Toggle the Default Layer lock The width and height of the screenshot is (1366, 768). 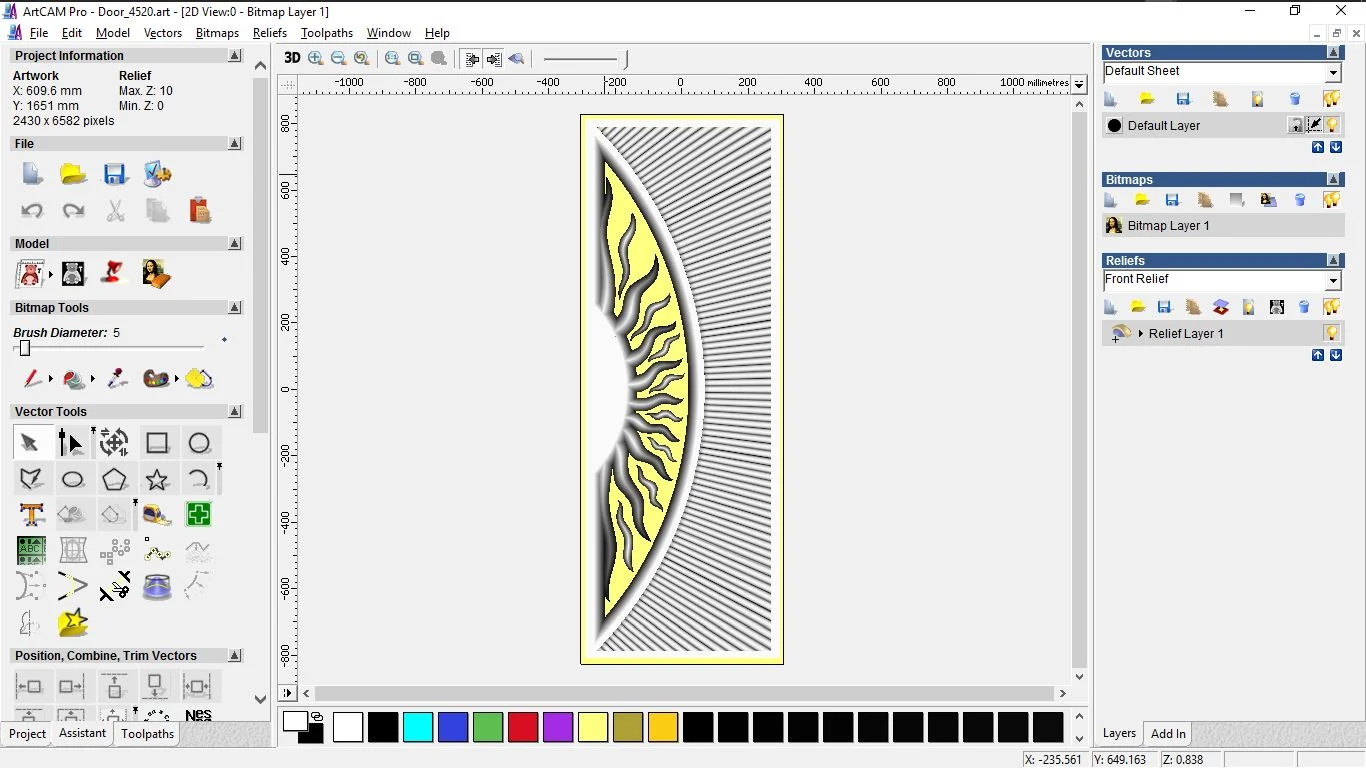1296,125
